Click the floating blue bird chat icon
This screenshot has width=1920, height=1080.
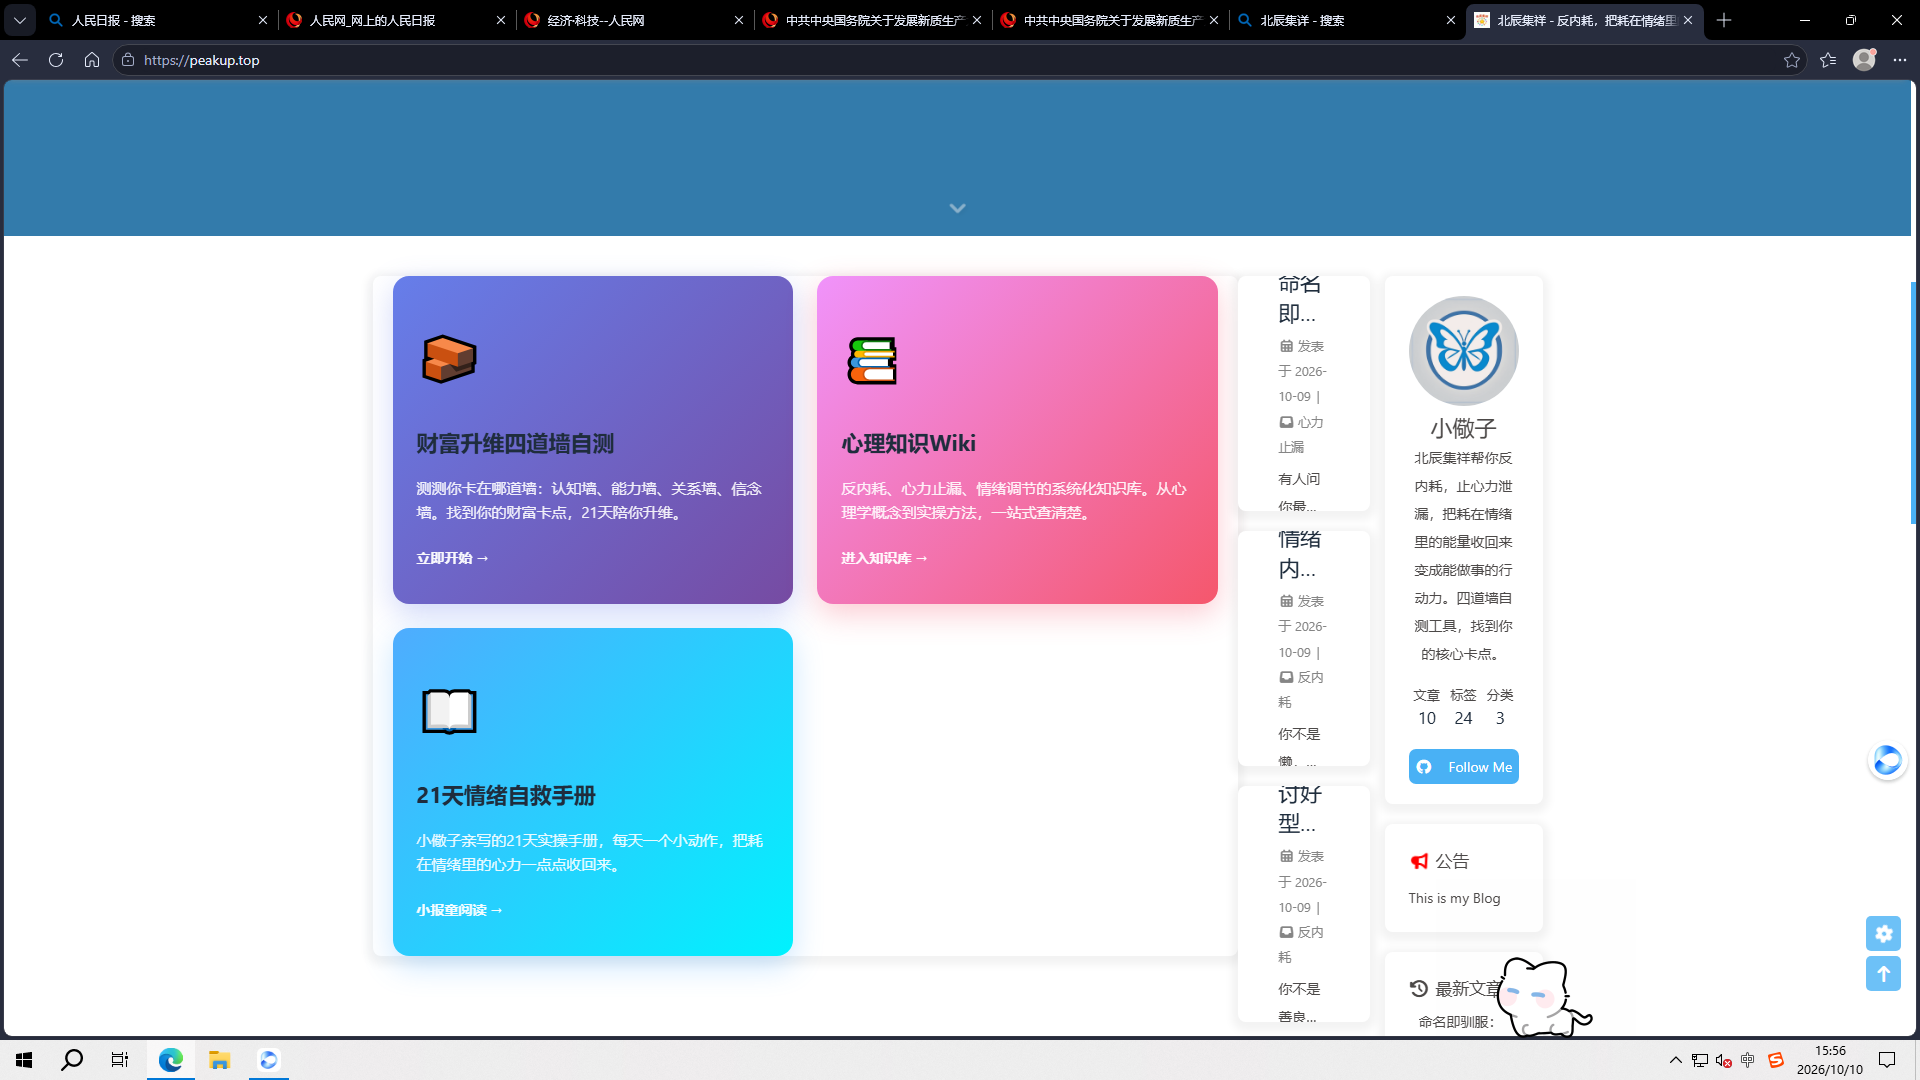pos(1887,761)
